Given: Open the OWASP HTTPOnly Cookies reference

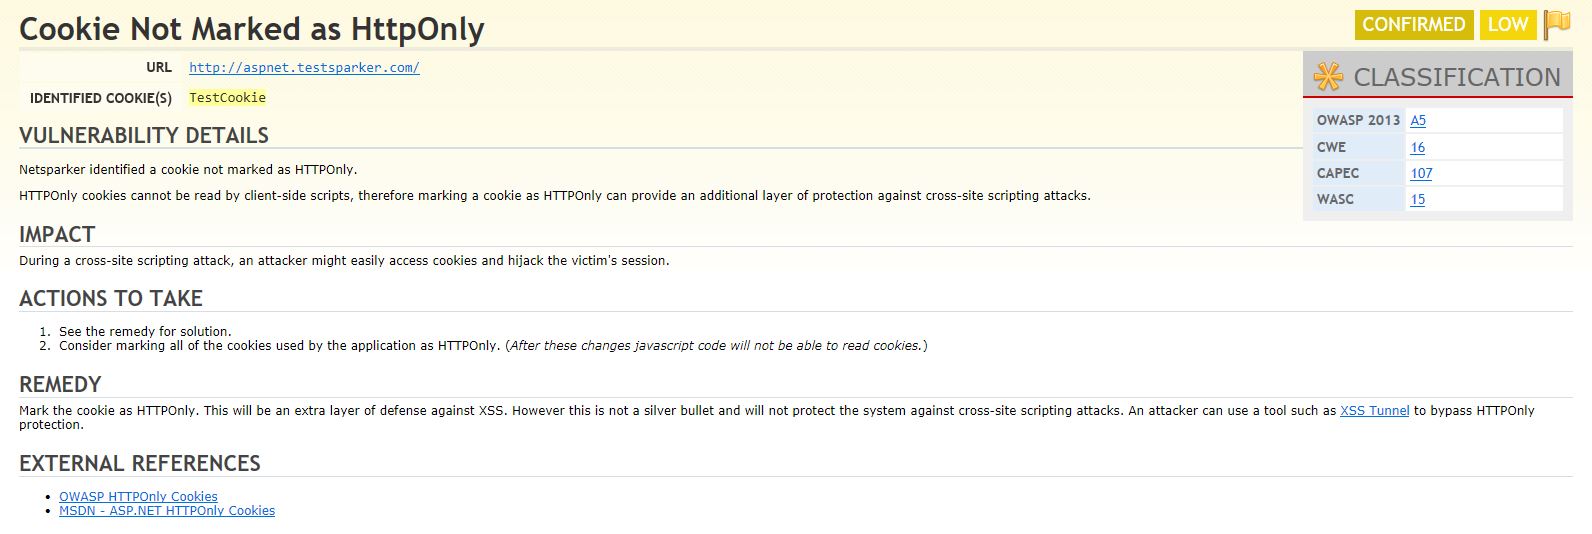Looking at the screenshot, I should 138,497.
